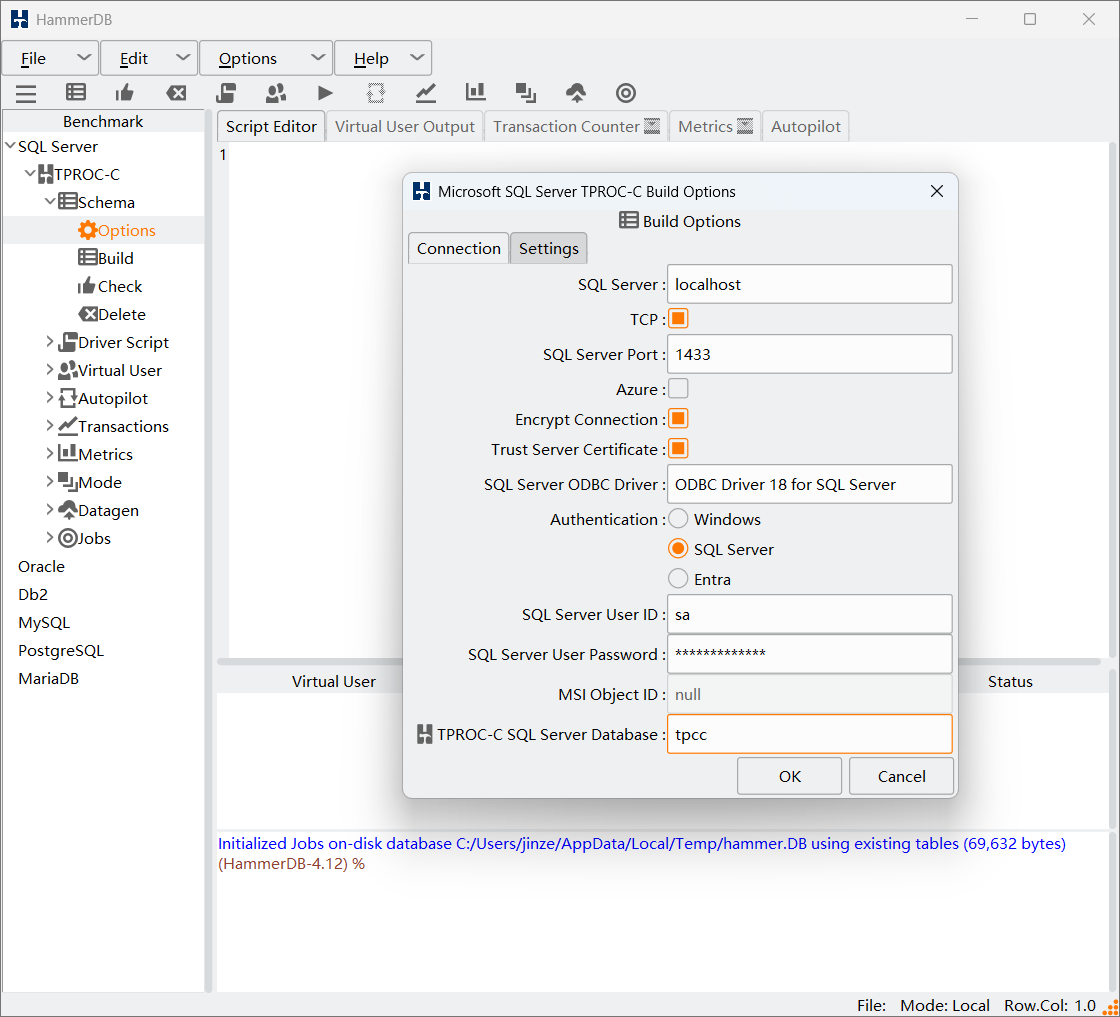Image resolution: width=1120 pixels, height=1017 pixels.
Task: Create virtual users via toolbar icon
Action: (x=276, y=93)
